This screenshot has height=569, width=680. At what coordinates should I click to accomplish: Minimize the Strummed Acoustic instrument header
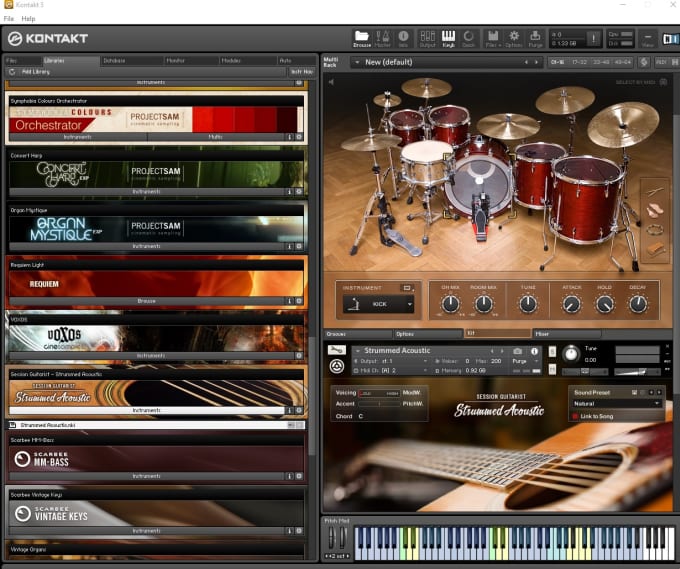[667, 354]
